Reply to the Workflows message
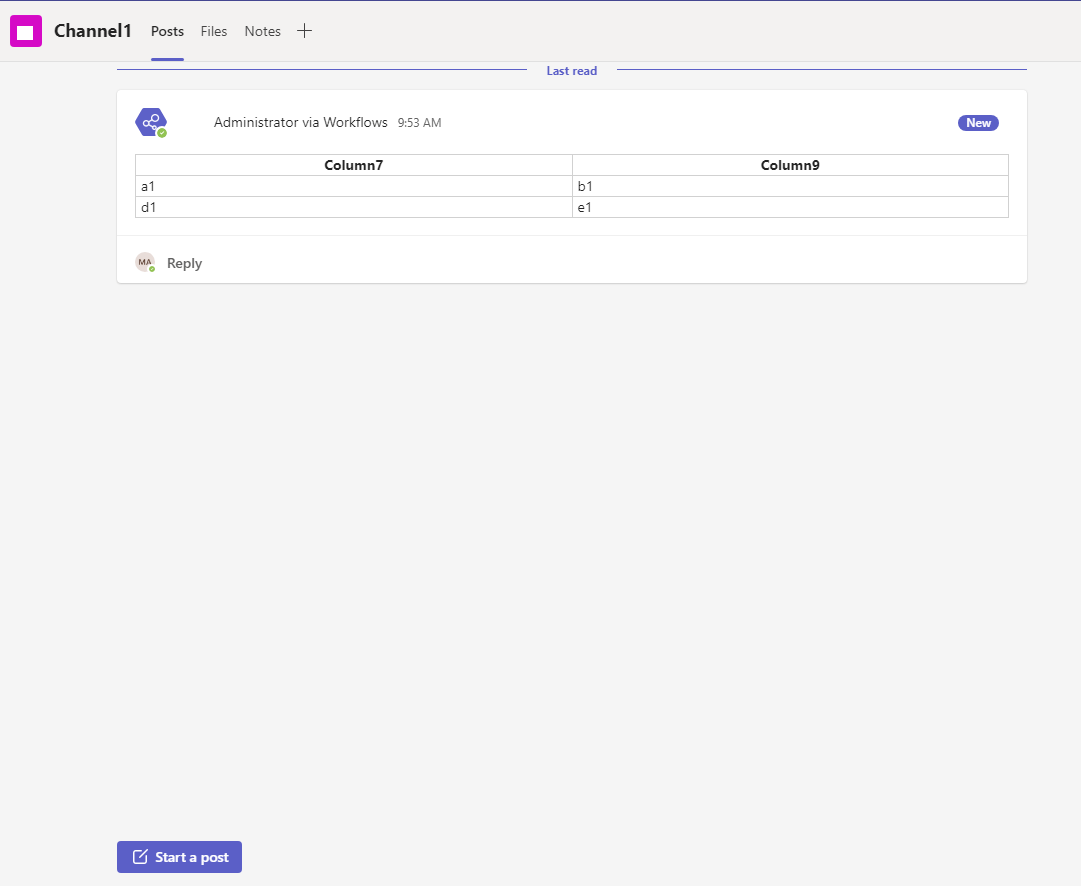 coord(184,263)
